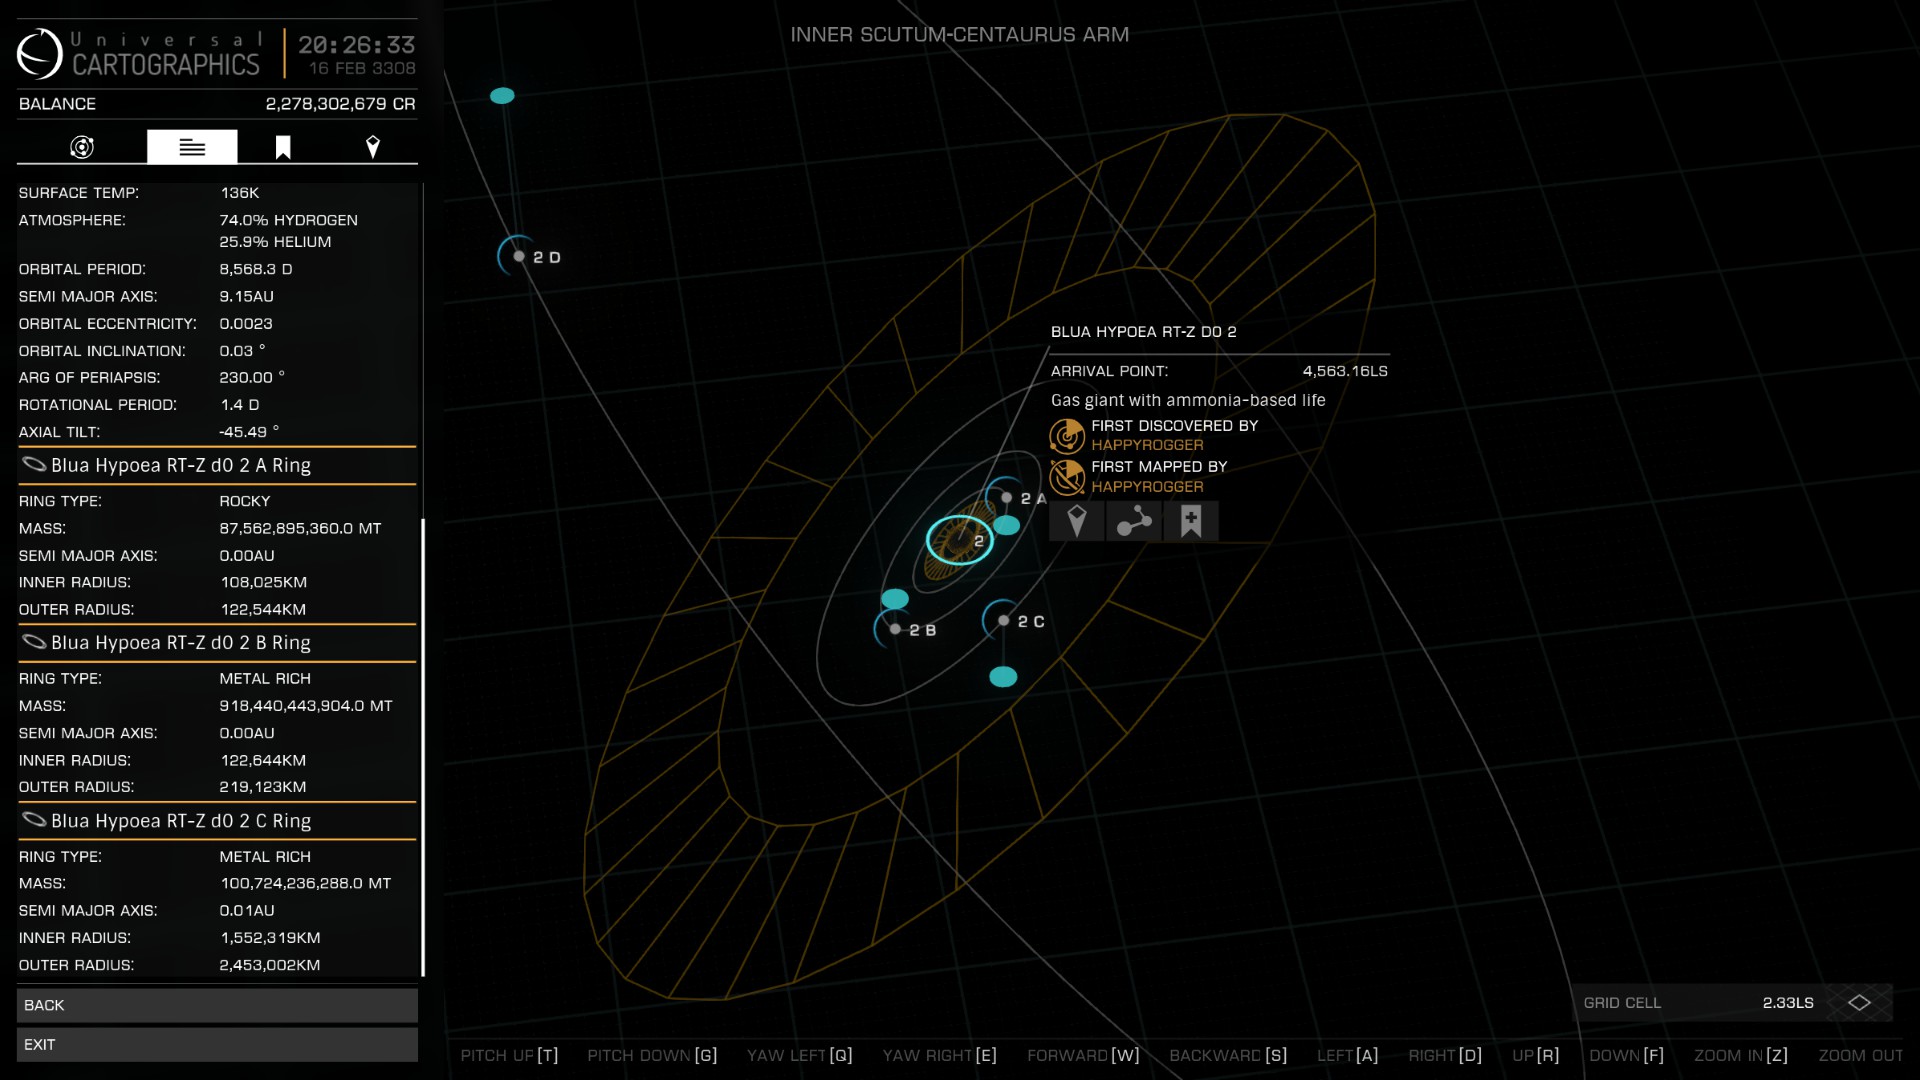Click the 2 A ring type ROCKY

(245, 501)
